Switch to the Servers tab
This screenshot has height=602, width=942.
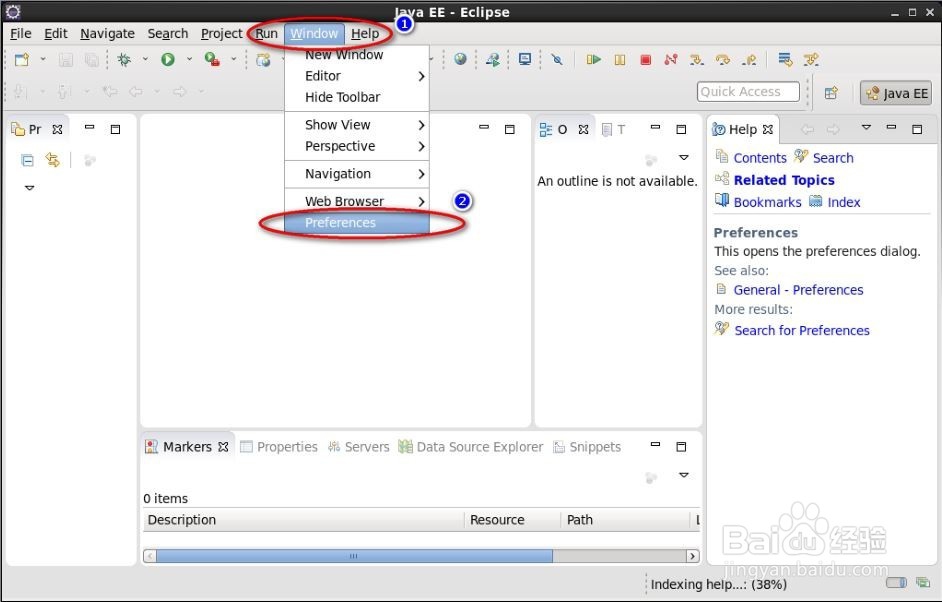click(x=359, y=447)
